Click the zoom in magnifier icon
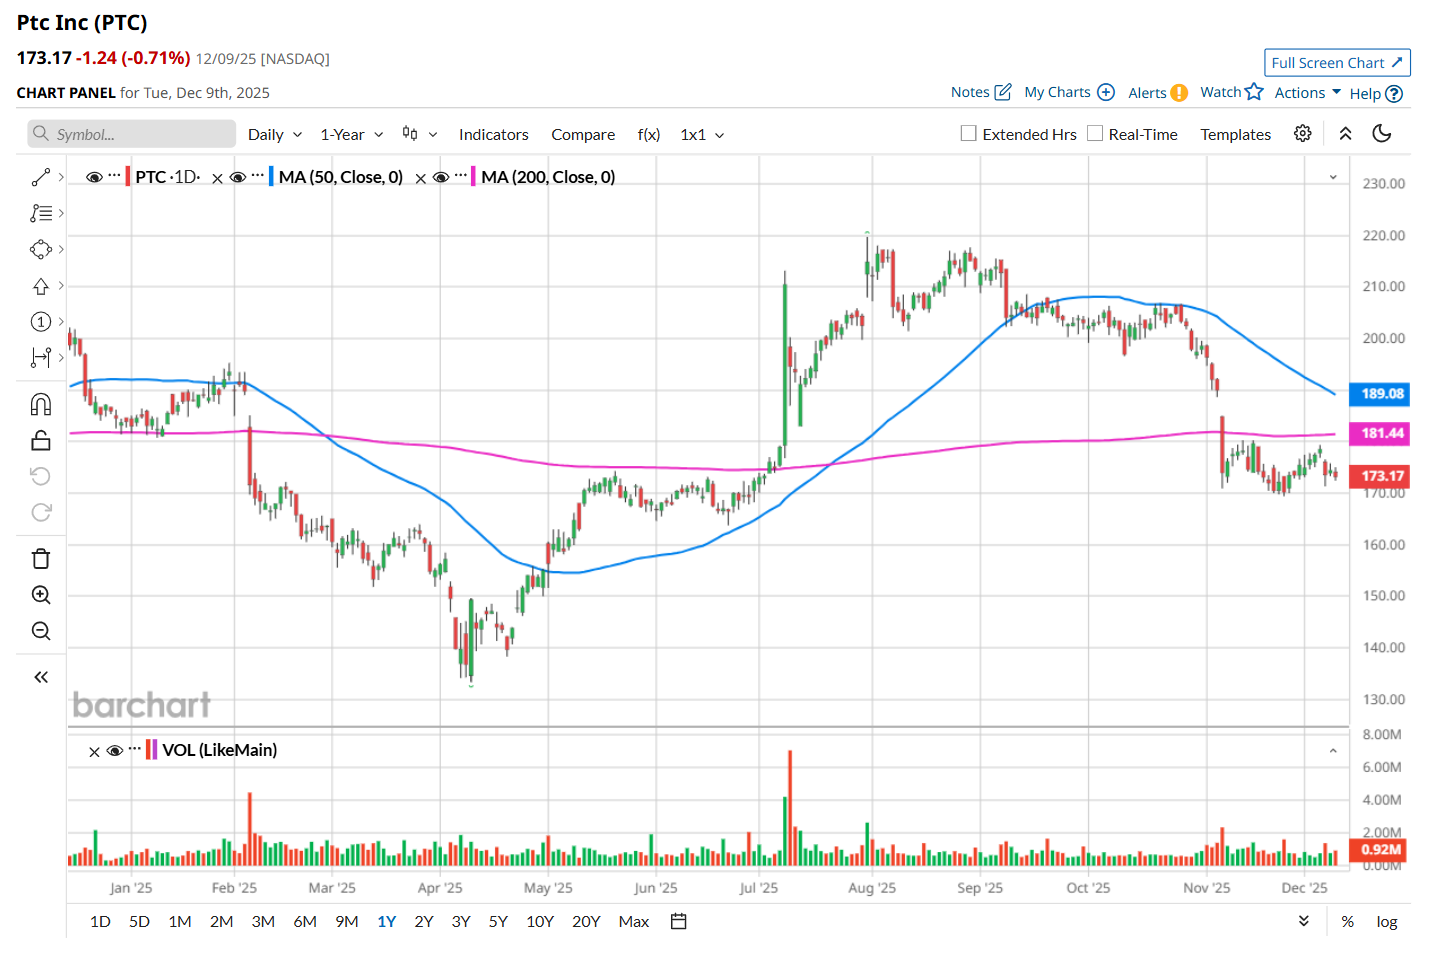 pyautogui.click(x=41, y=595)
